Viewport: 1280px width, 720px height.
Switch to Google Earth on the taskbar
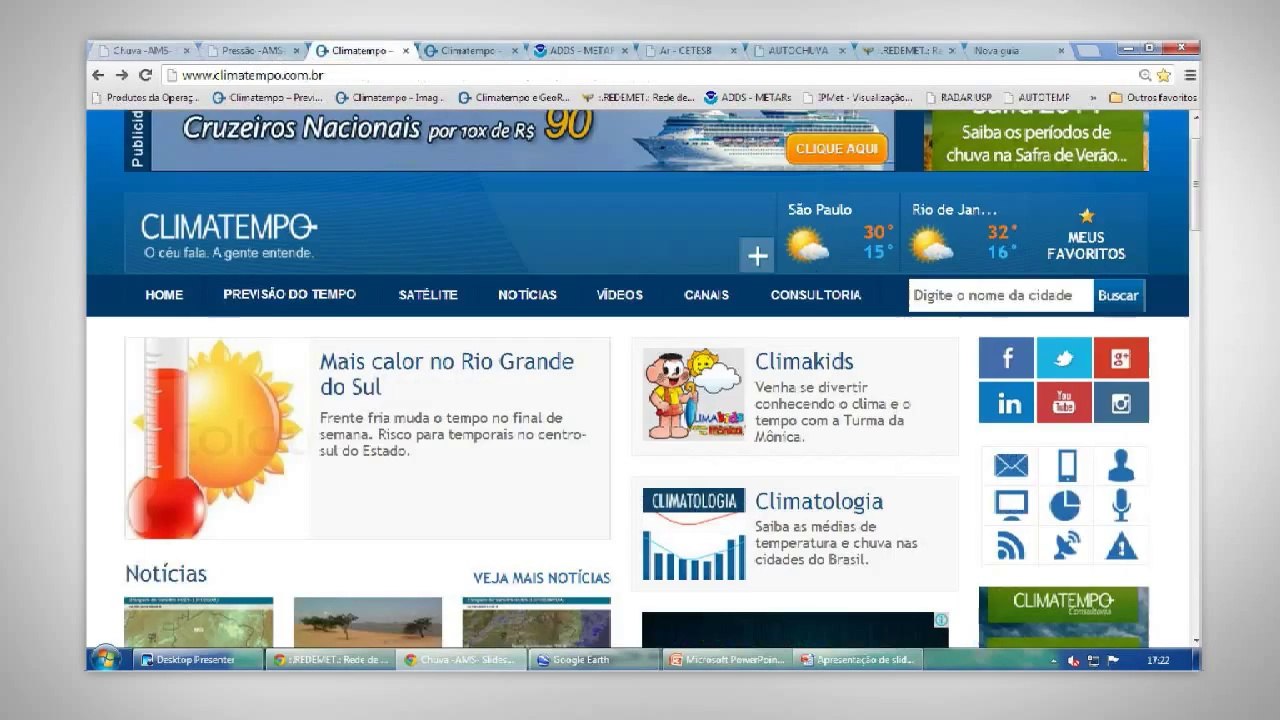point(594,660)
